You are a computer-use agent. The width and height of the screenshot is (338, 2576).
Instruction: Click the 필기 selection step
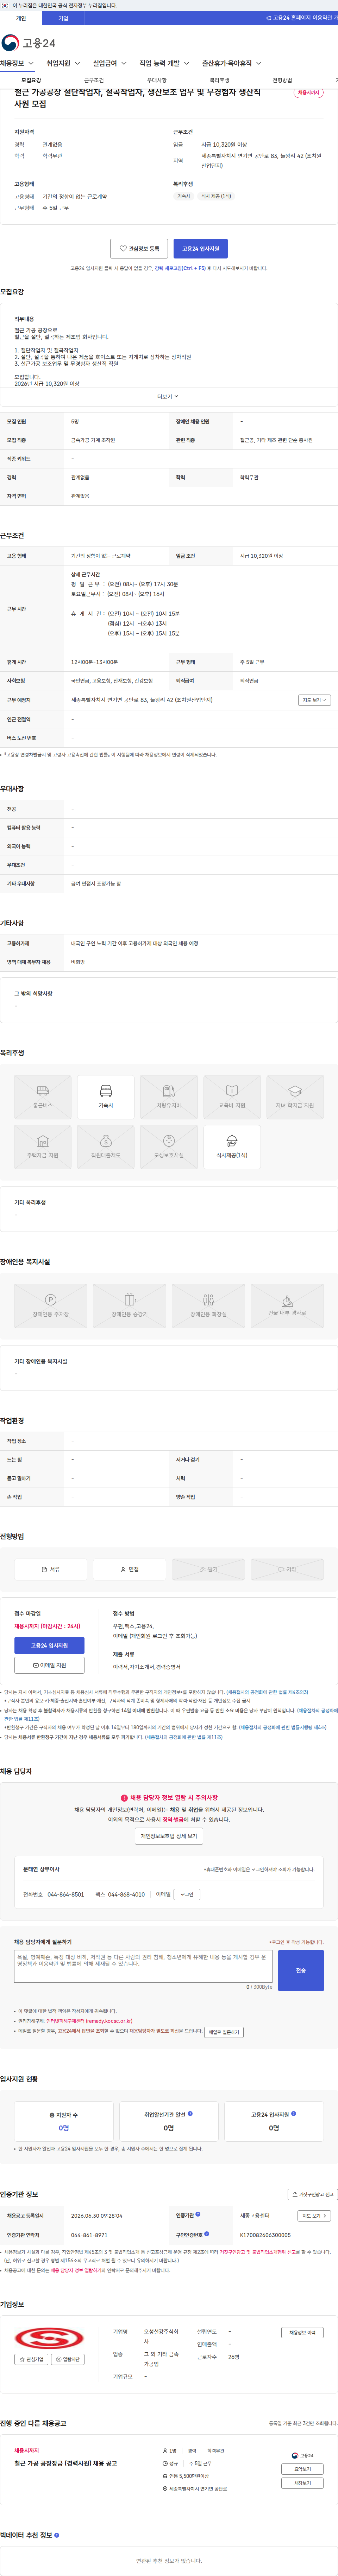click(208, 1569)
